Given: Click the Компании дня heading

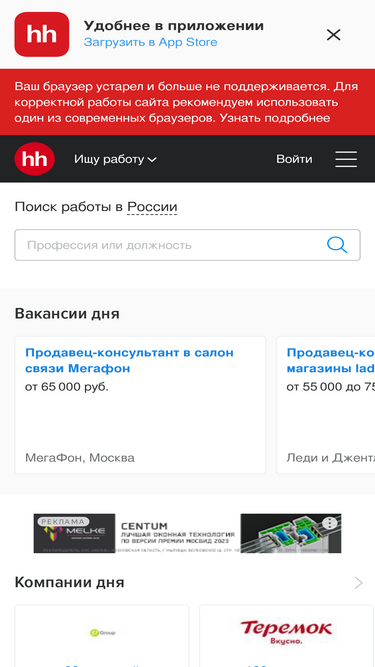Looking at the screenshot, I should (69, 582).
